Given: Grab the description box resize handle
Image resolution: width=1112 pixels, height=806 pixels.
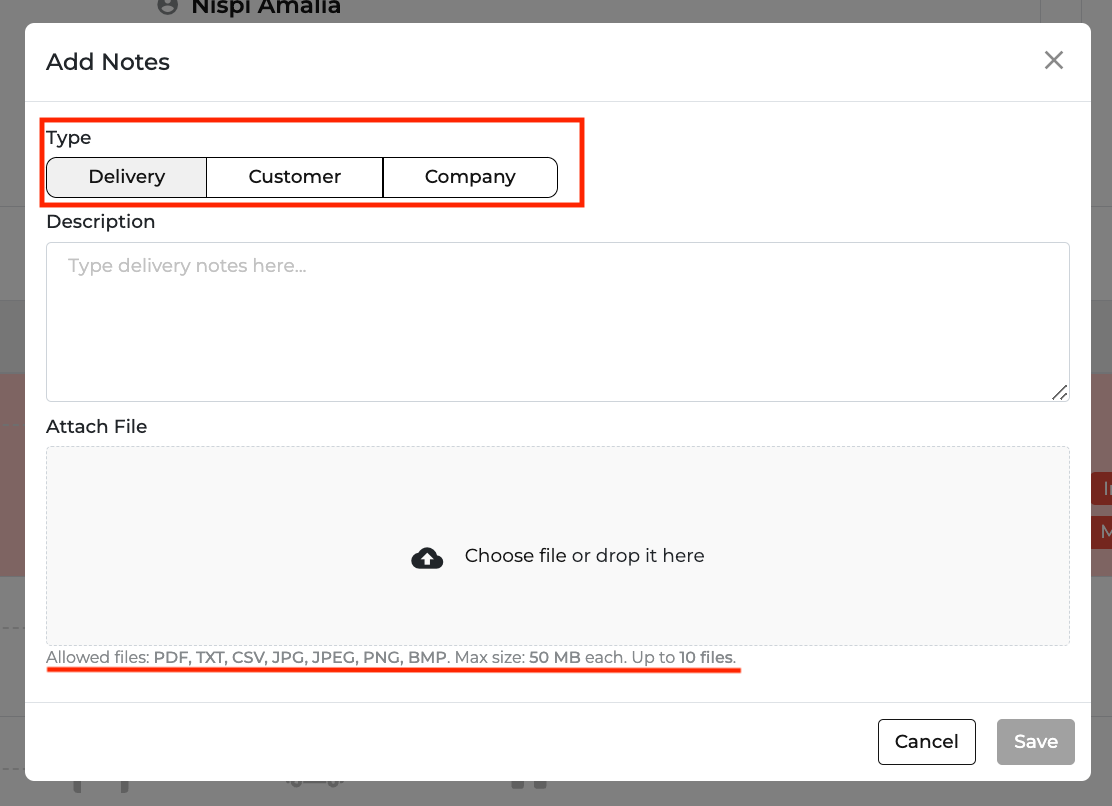Looking at the screenshot, I should coord(1059,392).
